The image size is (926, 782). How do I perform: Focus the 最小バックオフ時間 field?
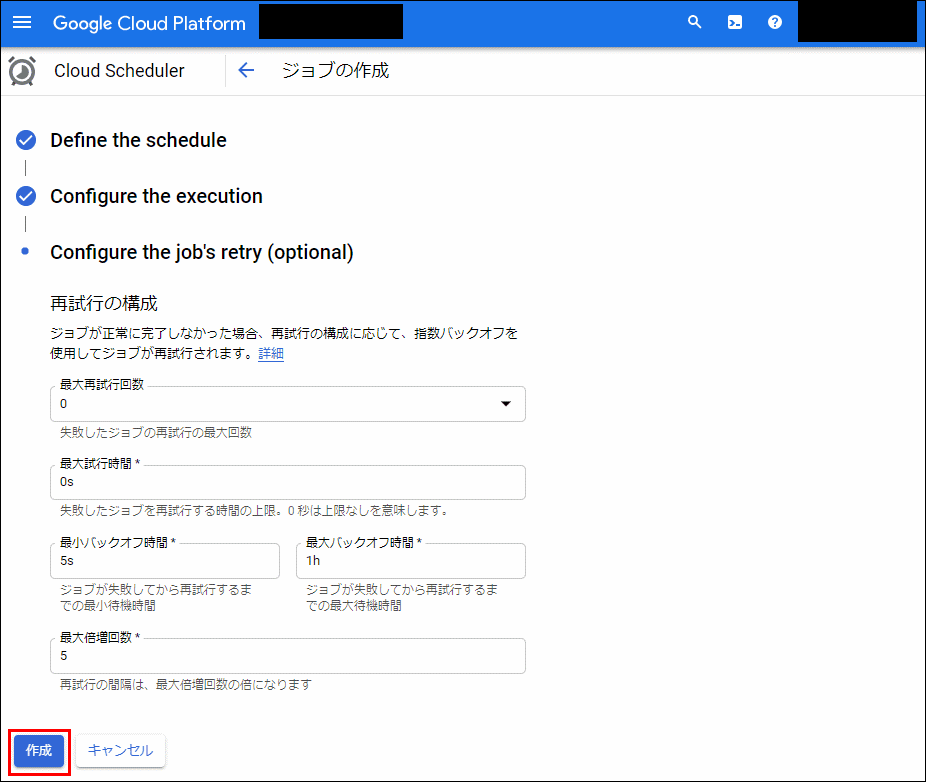[x=165, y=561]
